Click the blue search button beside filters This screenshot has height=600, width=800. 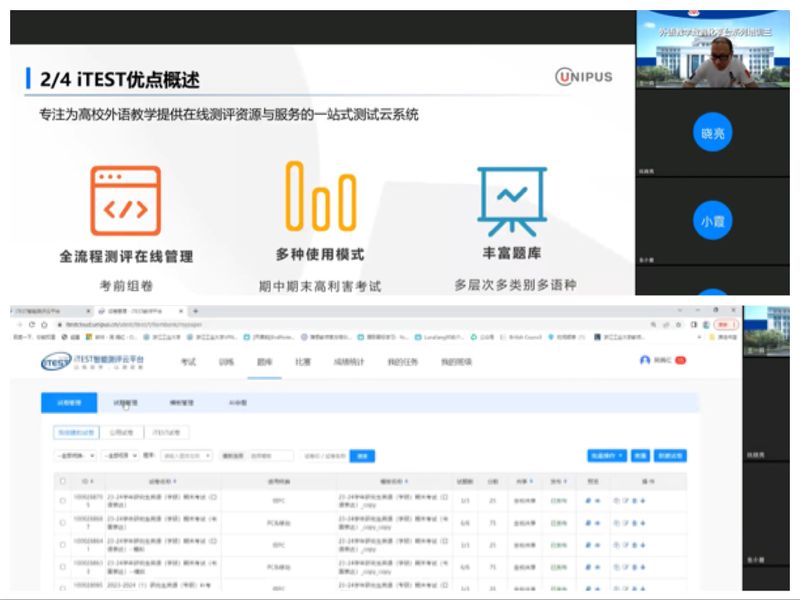click(361, 456)
